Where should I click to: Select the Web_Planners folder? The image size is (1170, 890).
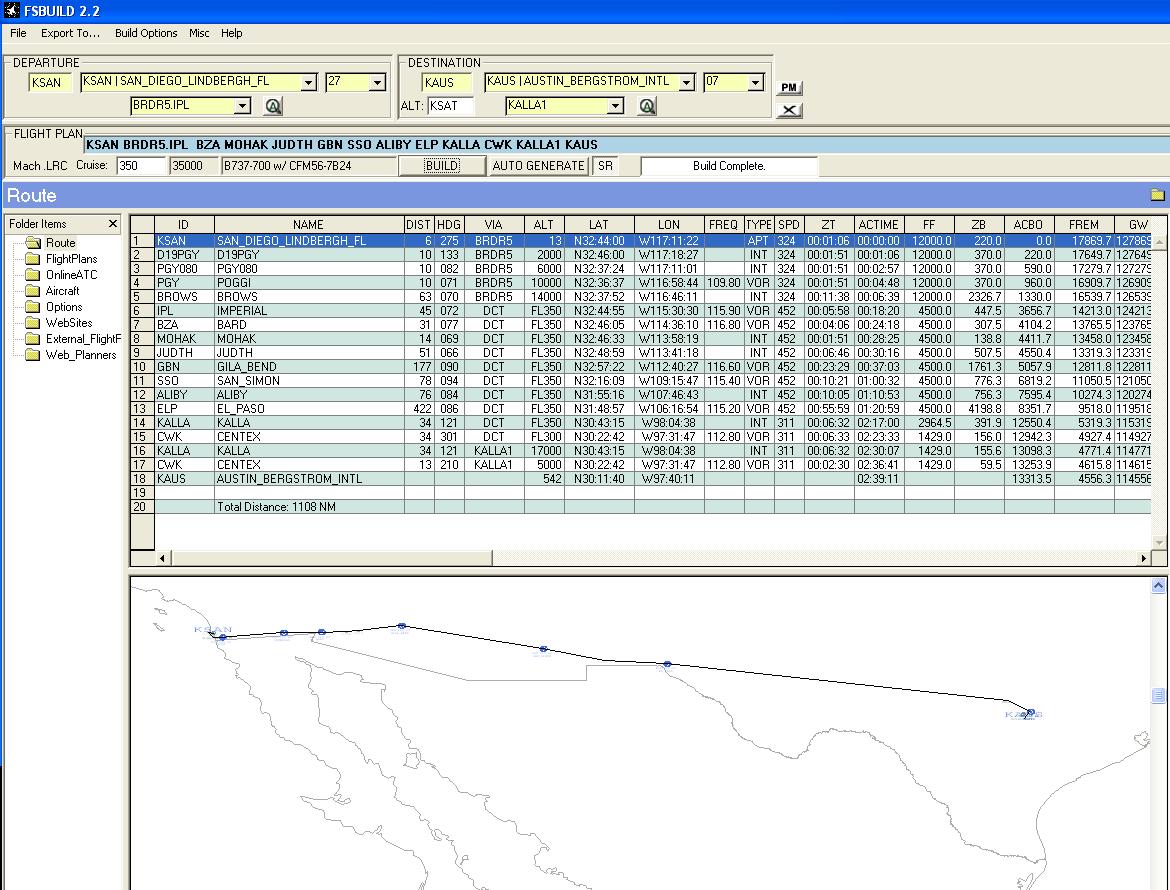pos(81,354)
